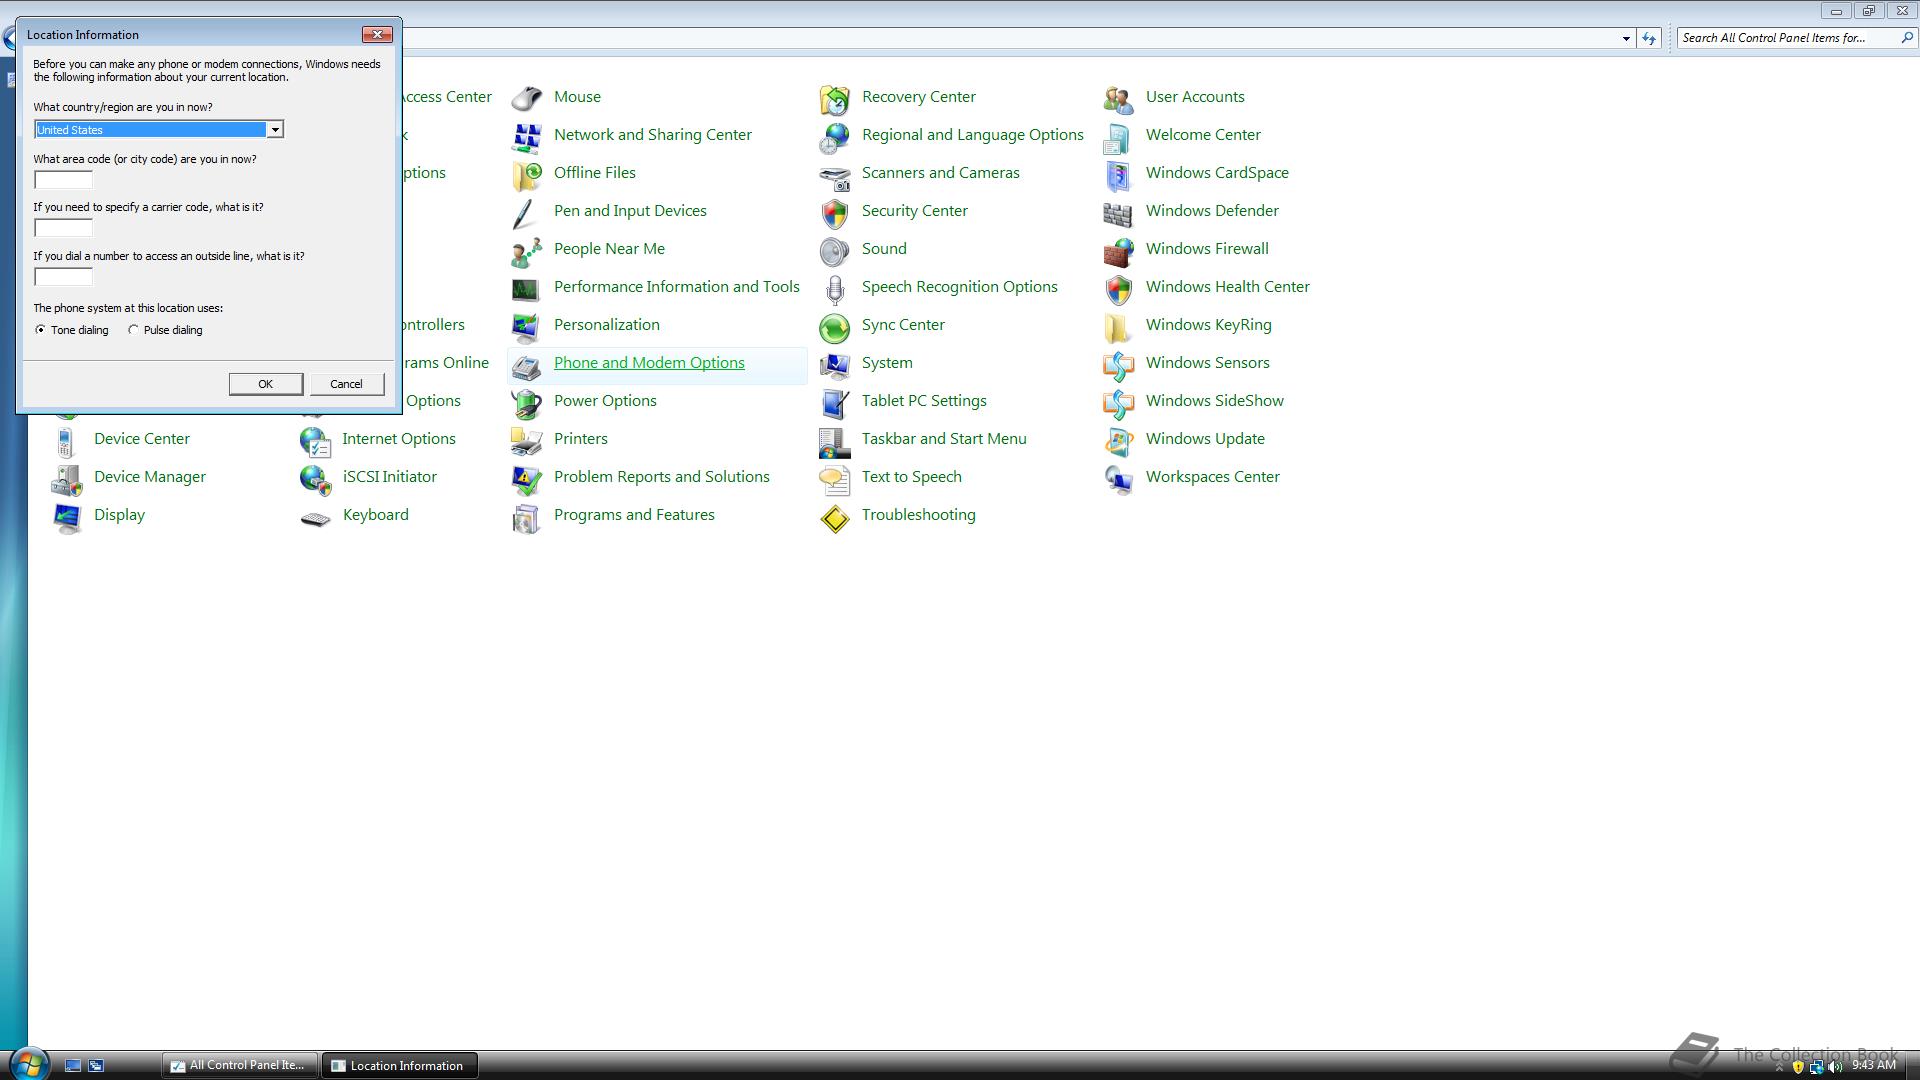Click the Windows Start orb

pyautogui.click(x=28, y=1064)
